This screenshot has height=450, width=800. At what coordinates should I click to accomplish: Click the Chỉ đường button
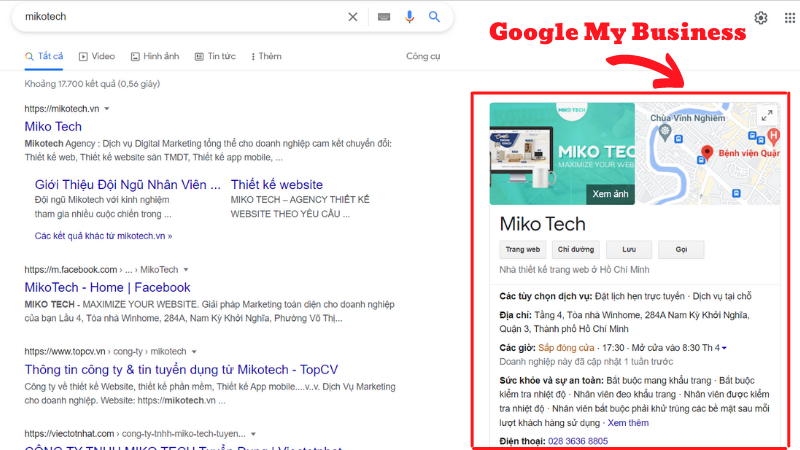coord(576,249)
